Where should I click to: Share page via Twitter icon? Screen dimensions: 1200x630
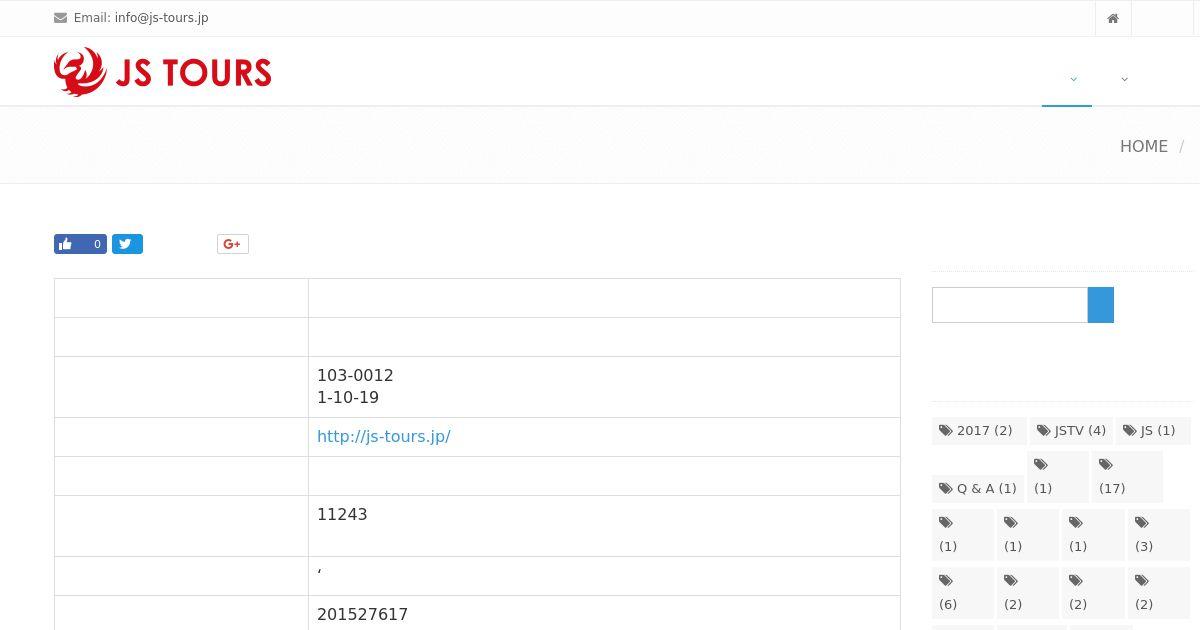pos(127,244)
